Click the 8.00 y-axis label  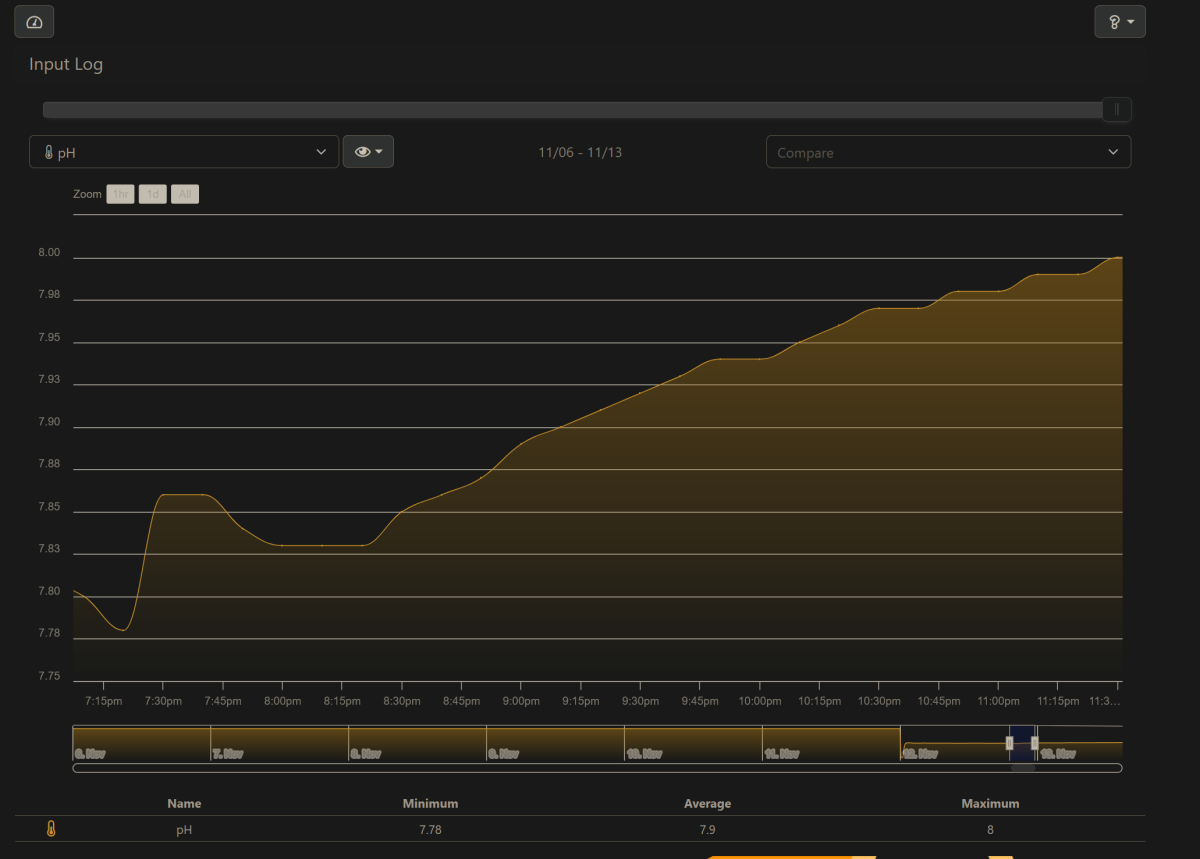point(50,253)
